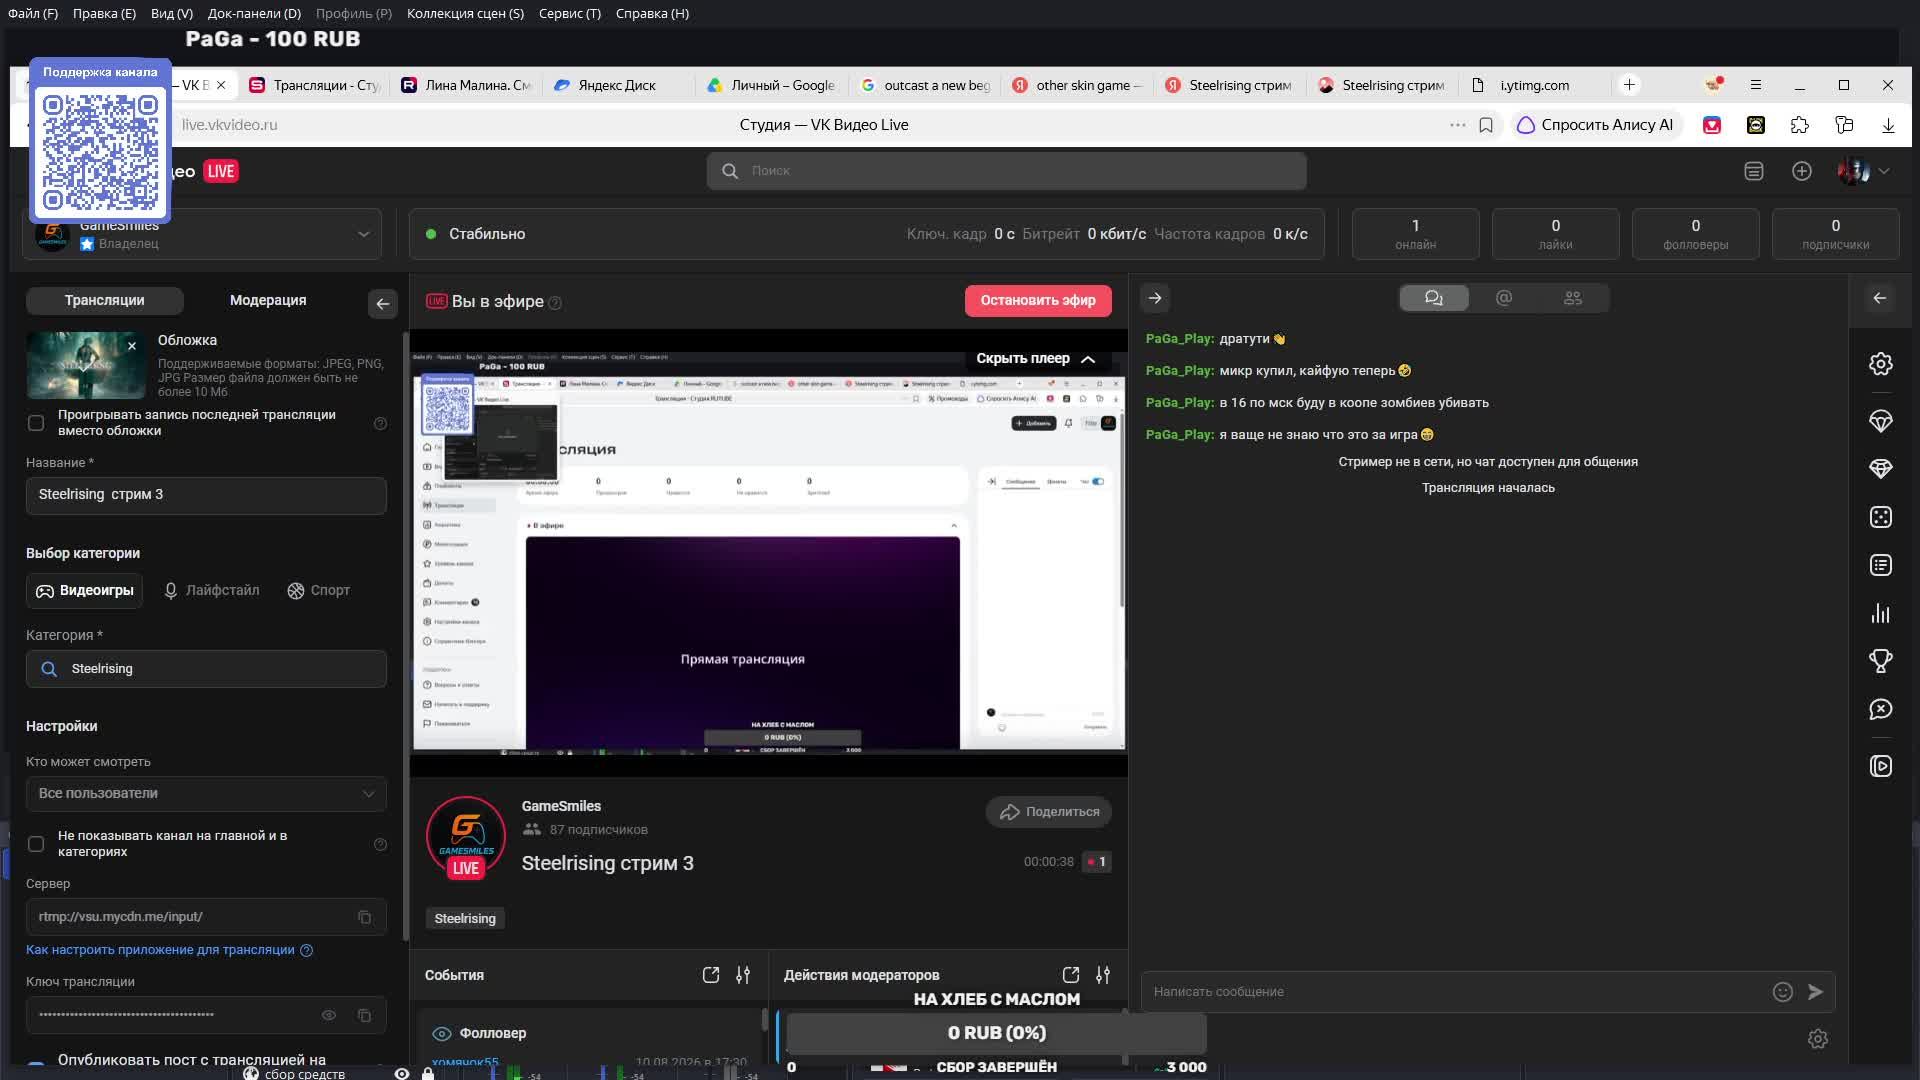Send the chat message with the arrow icon
1920x1080 pixels.
pyautogui.click(x=1815, y=992)
